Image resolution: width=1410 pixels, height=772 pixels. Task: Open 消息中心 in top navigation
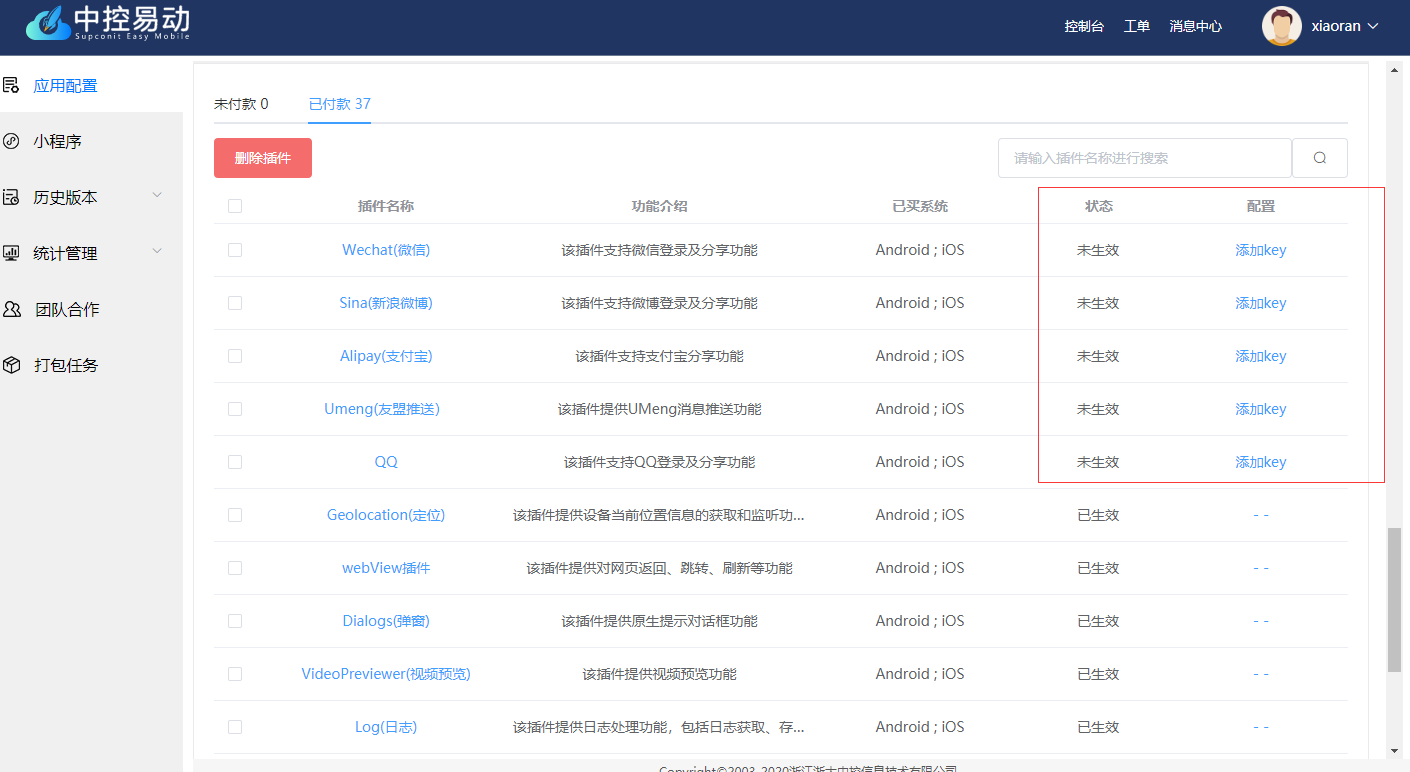click(x=1196, y=26)
